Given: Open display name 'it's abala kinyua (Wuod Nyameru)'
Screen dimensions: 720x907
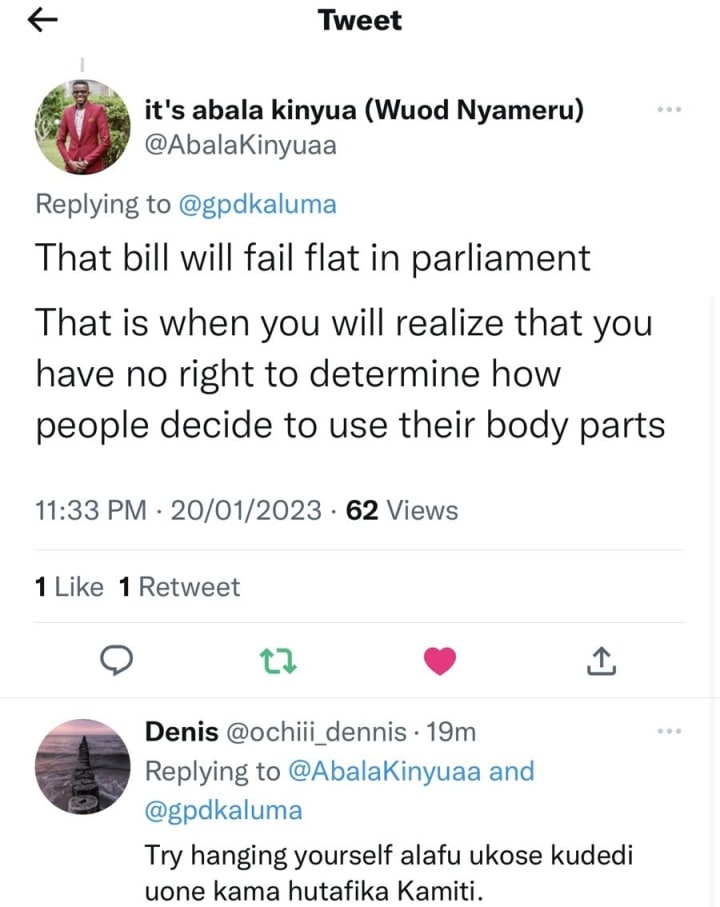Looking at the screenshot, I should (x=364, y=109).
